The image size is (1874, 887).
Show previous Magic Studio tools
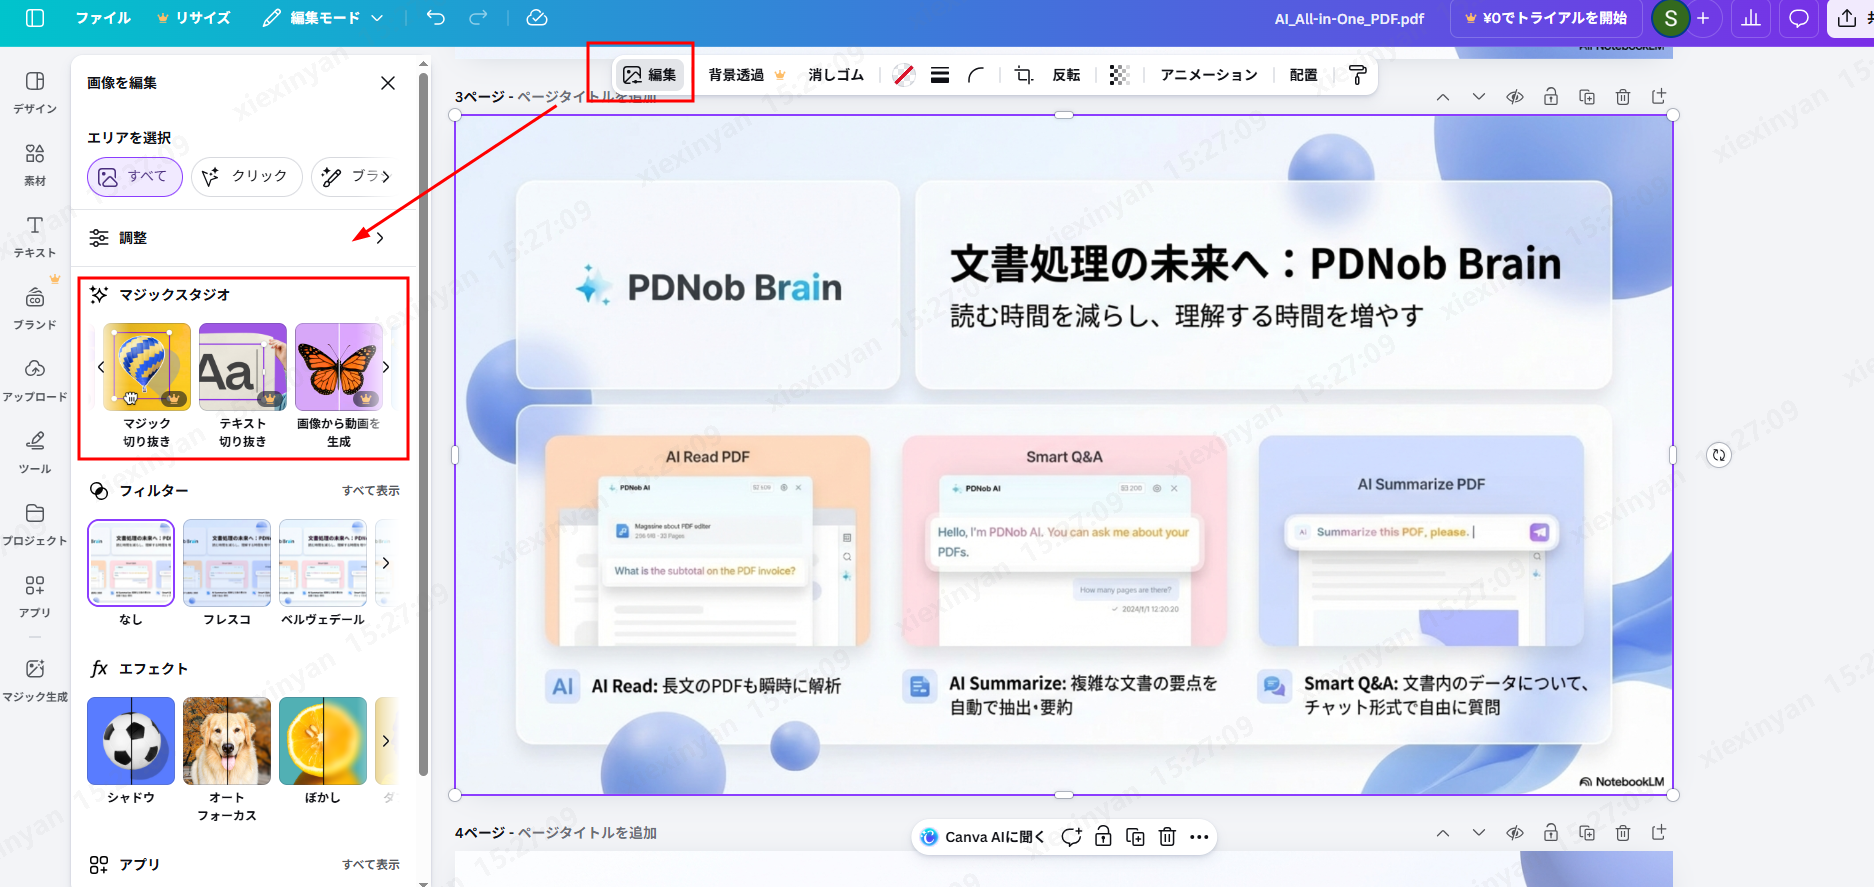pyautogui.click(x=101, y=367)
